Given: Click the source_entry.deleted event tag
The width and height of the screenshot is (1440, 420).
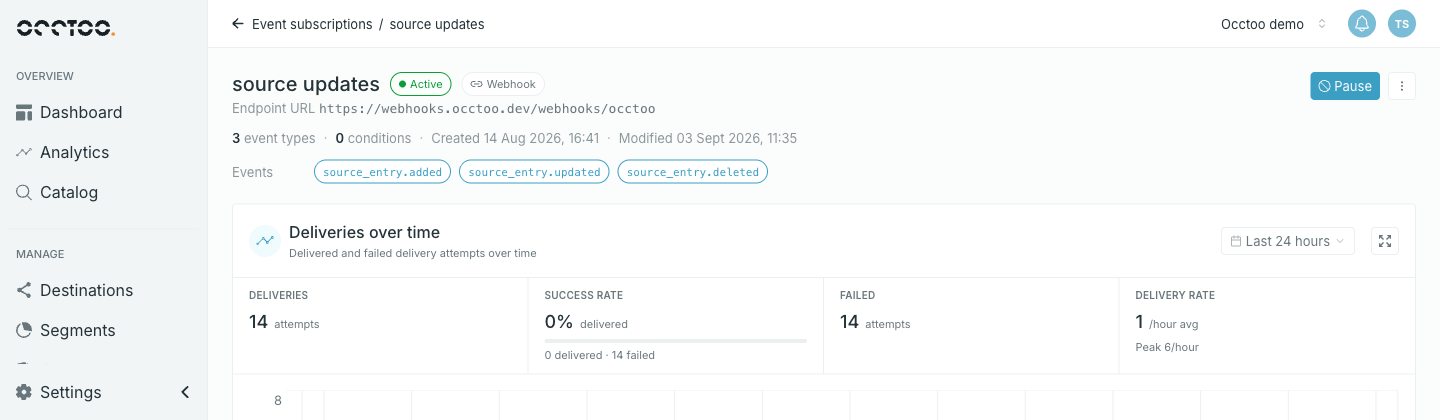Looking at the screenshot, I should (692, 172).
